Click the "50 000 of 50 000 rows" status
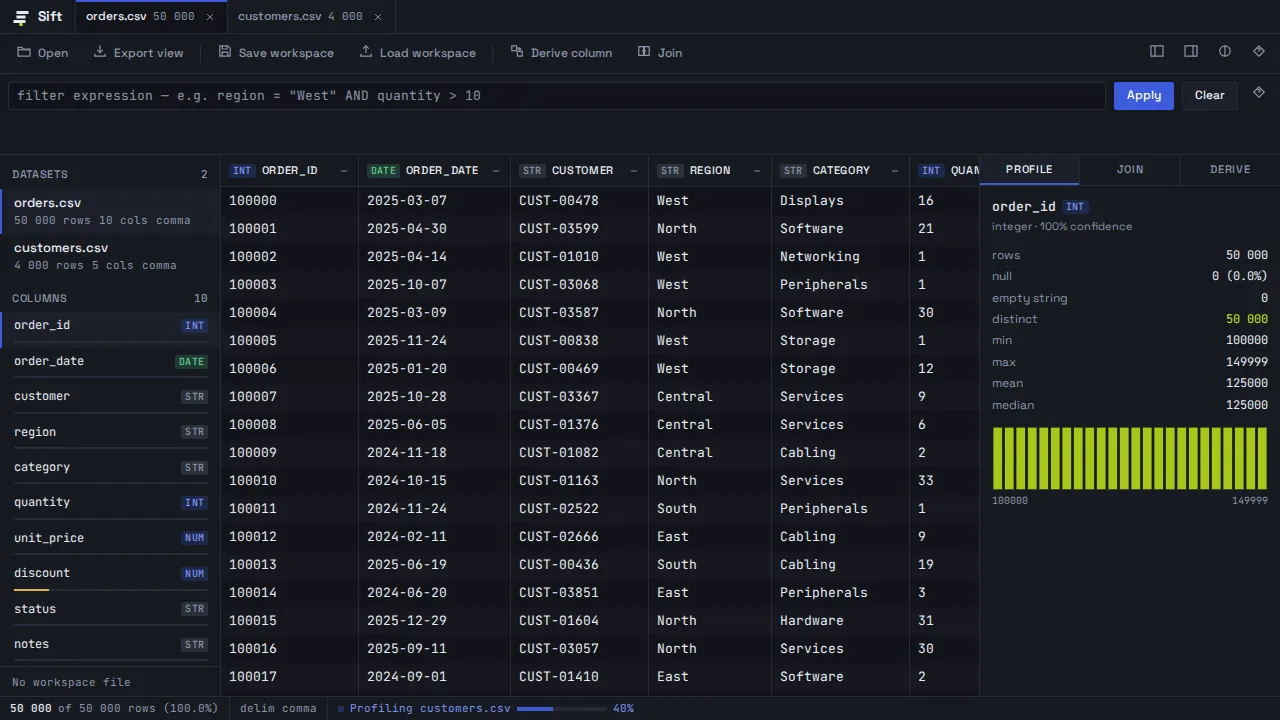Image resolution: width=1280 pixels, height=720 pixels. [x=114, y=708]
